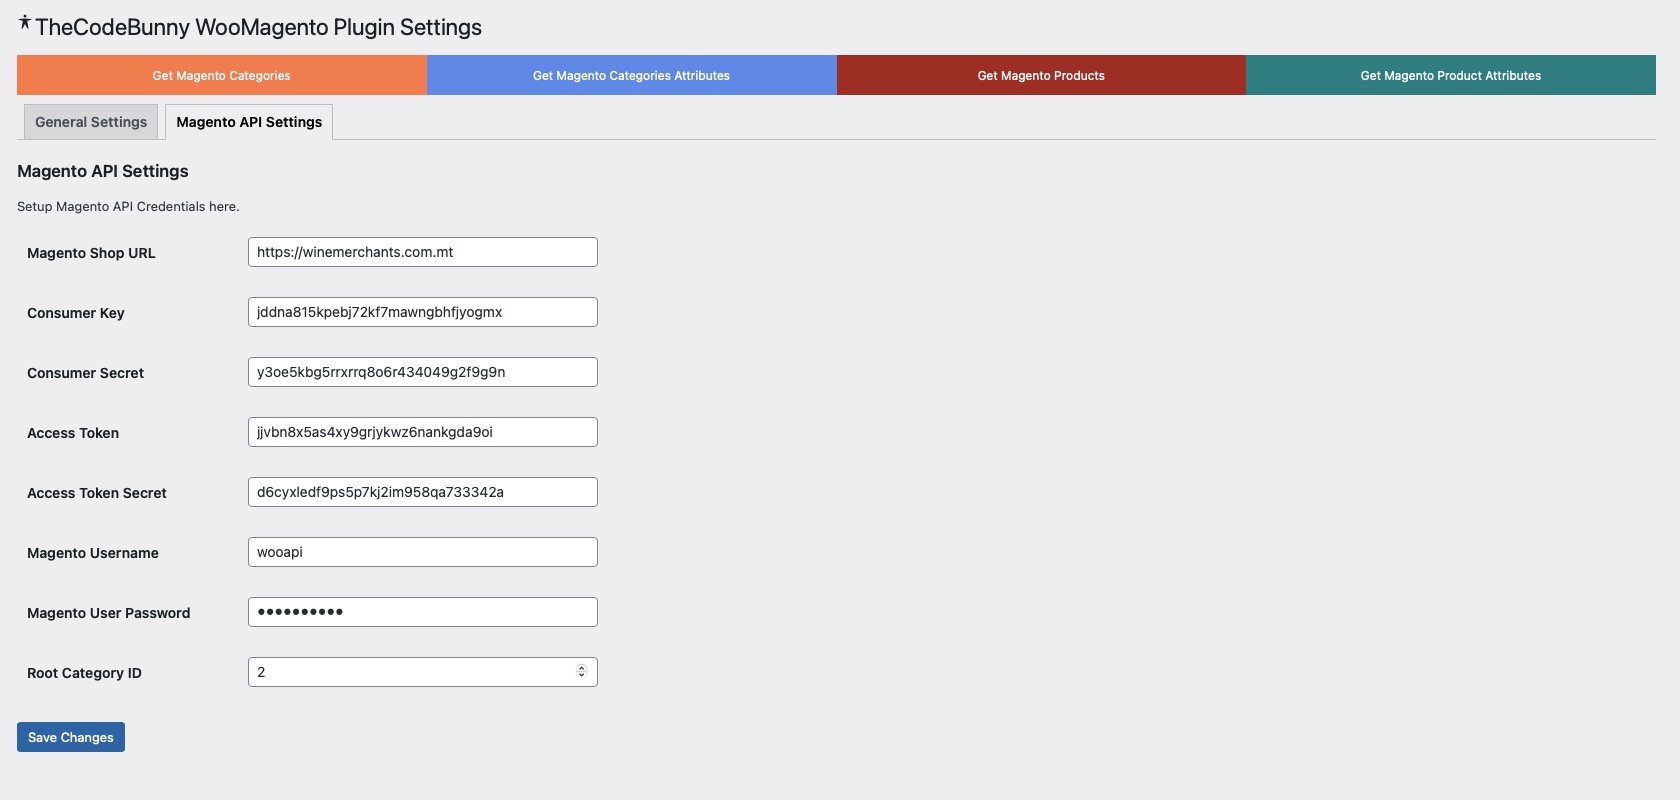Image resolution: width=1680 pixels, height=800 pixels.
Task: Select Get Magento Product Attributes button
Action: pyautogui.click(x=1451, y=75)
